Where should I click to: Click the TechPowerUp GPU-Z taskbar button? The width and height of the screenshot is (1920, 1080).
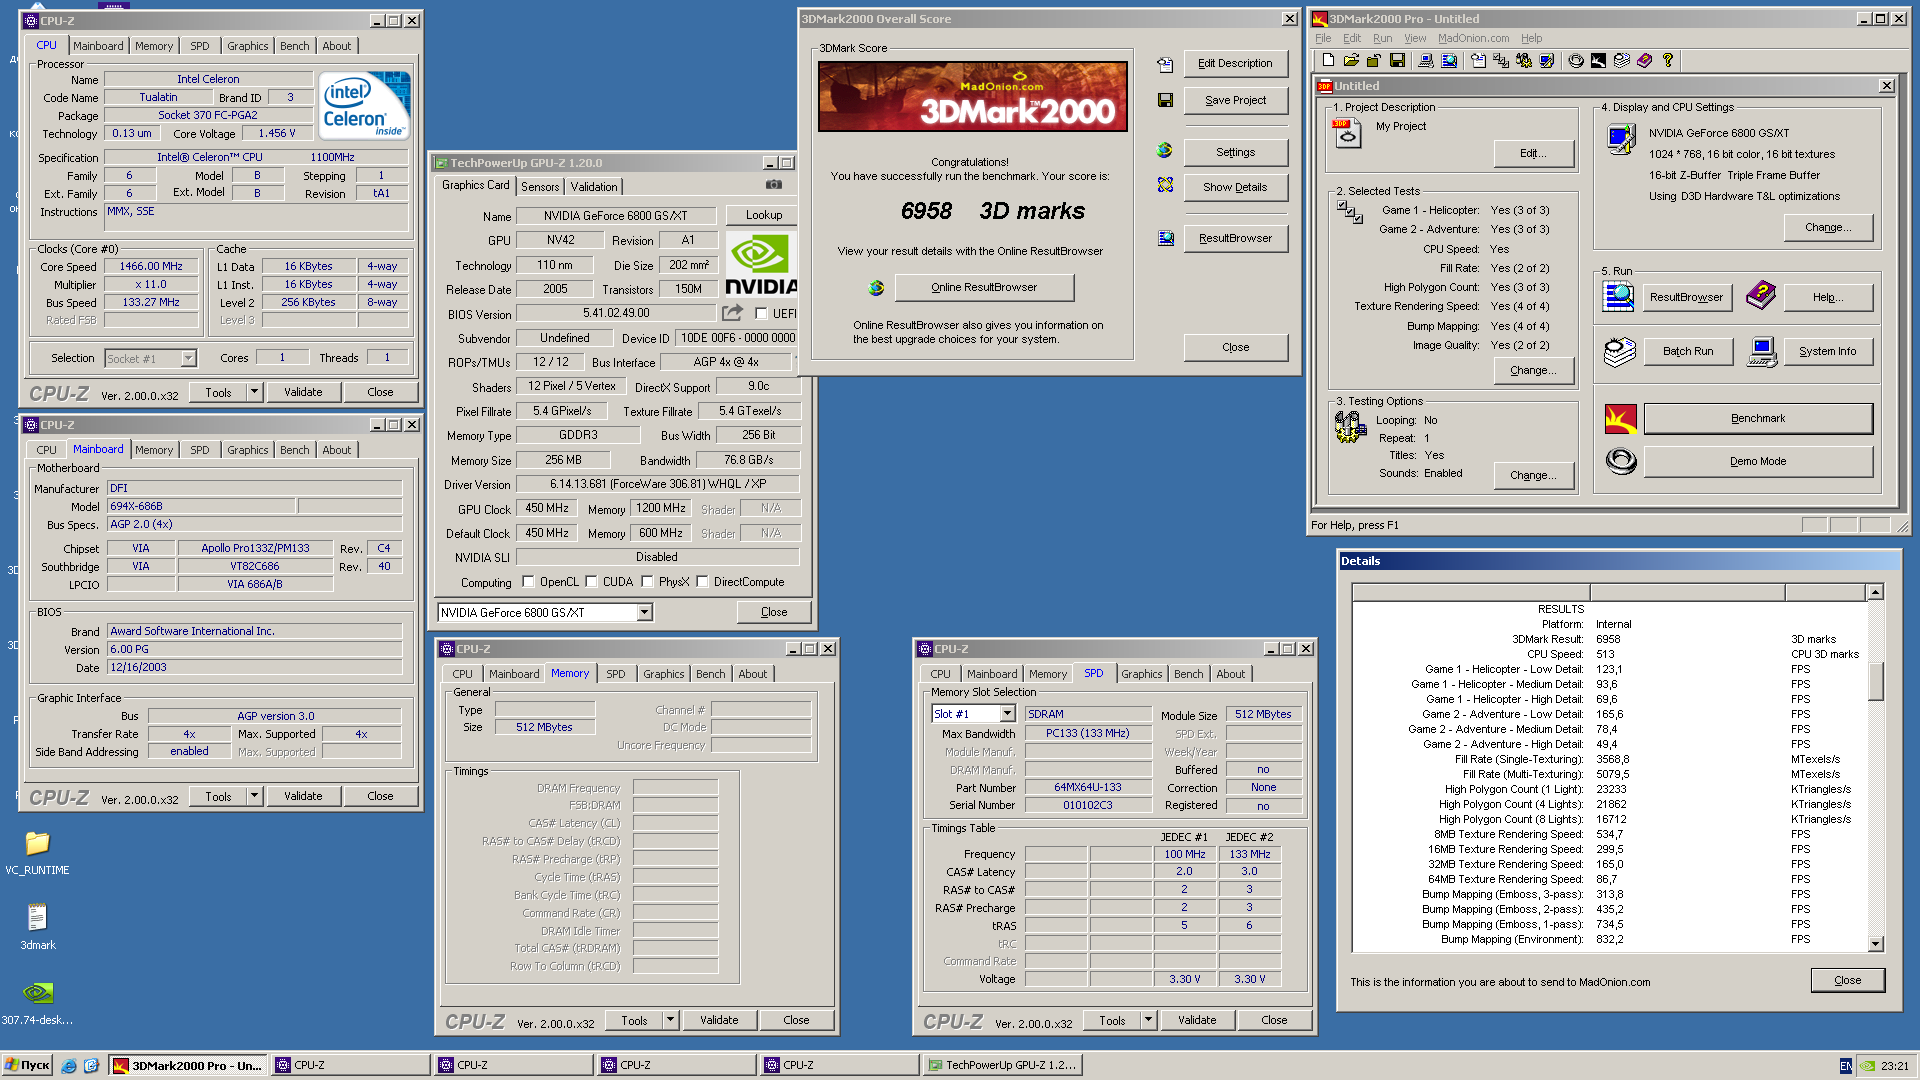(1002, 1066)
